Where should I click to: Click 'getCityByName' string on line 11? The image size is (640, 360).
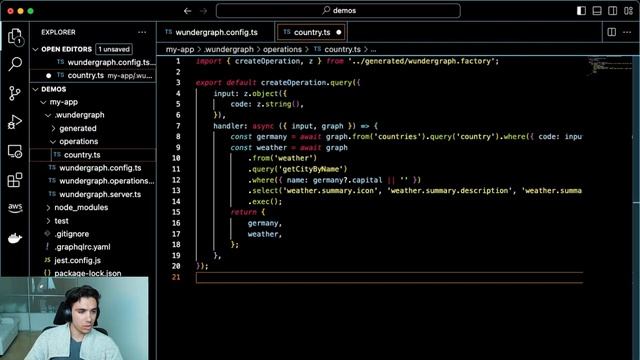(313, 169)
